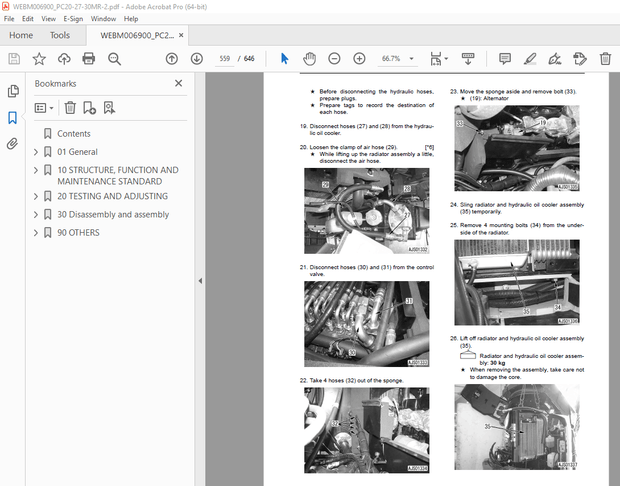Expand the 90 Others bookmark

(36, 233)
